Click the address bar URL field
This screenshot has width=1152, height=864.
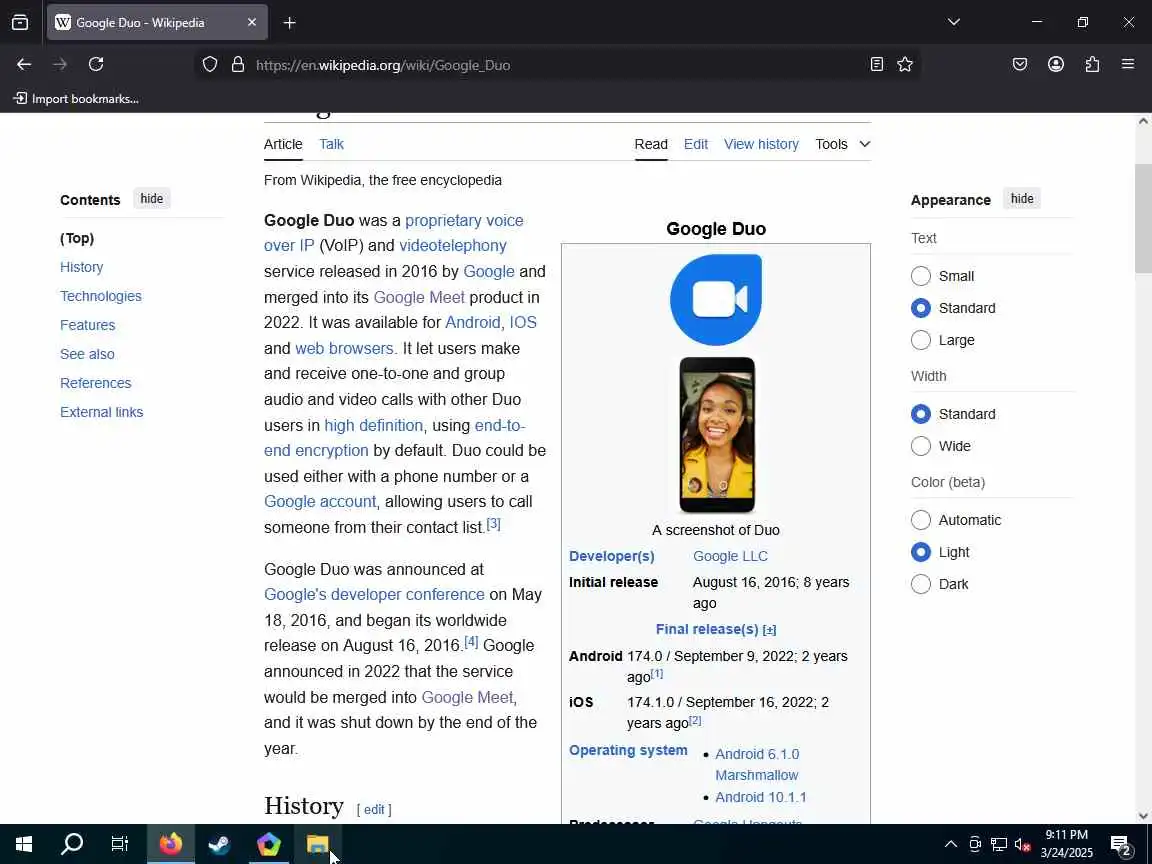558,65
